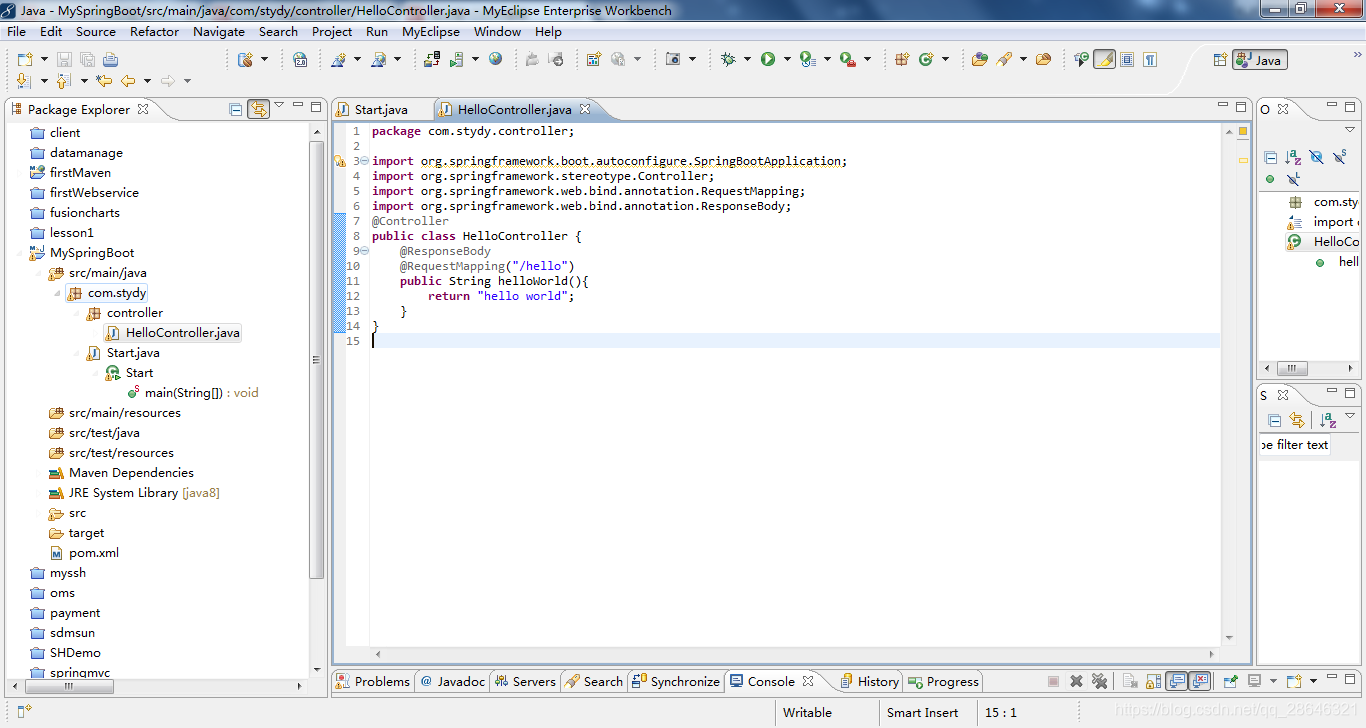1366x728 pixels.
Task: Click the New Java Class icon
Action: click(x=926, y=60)
